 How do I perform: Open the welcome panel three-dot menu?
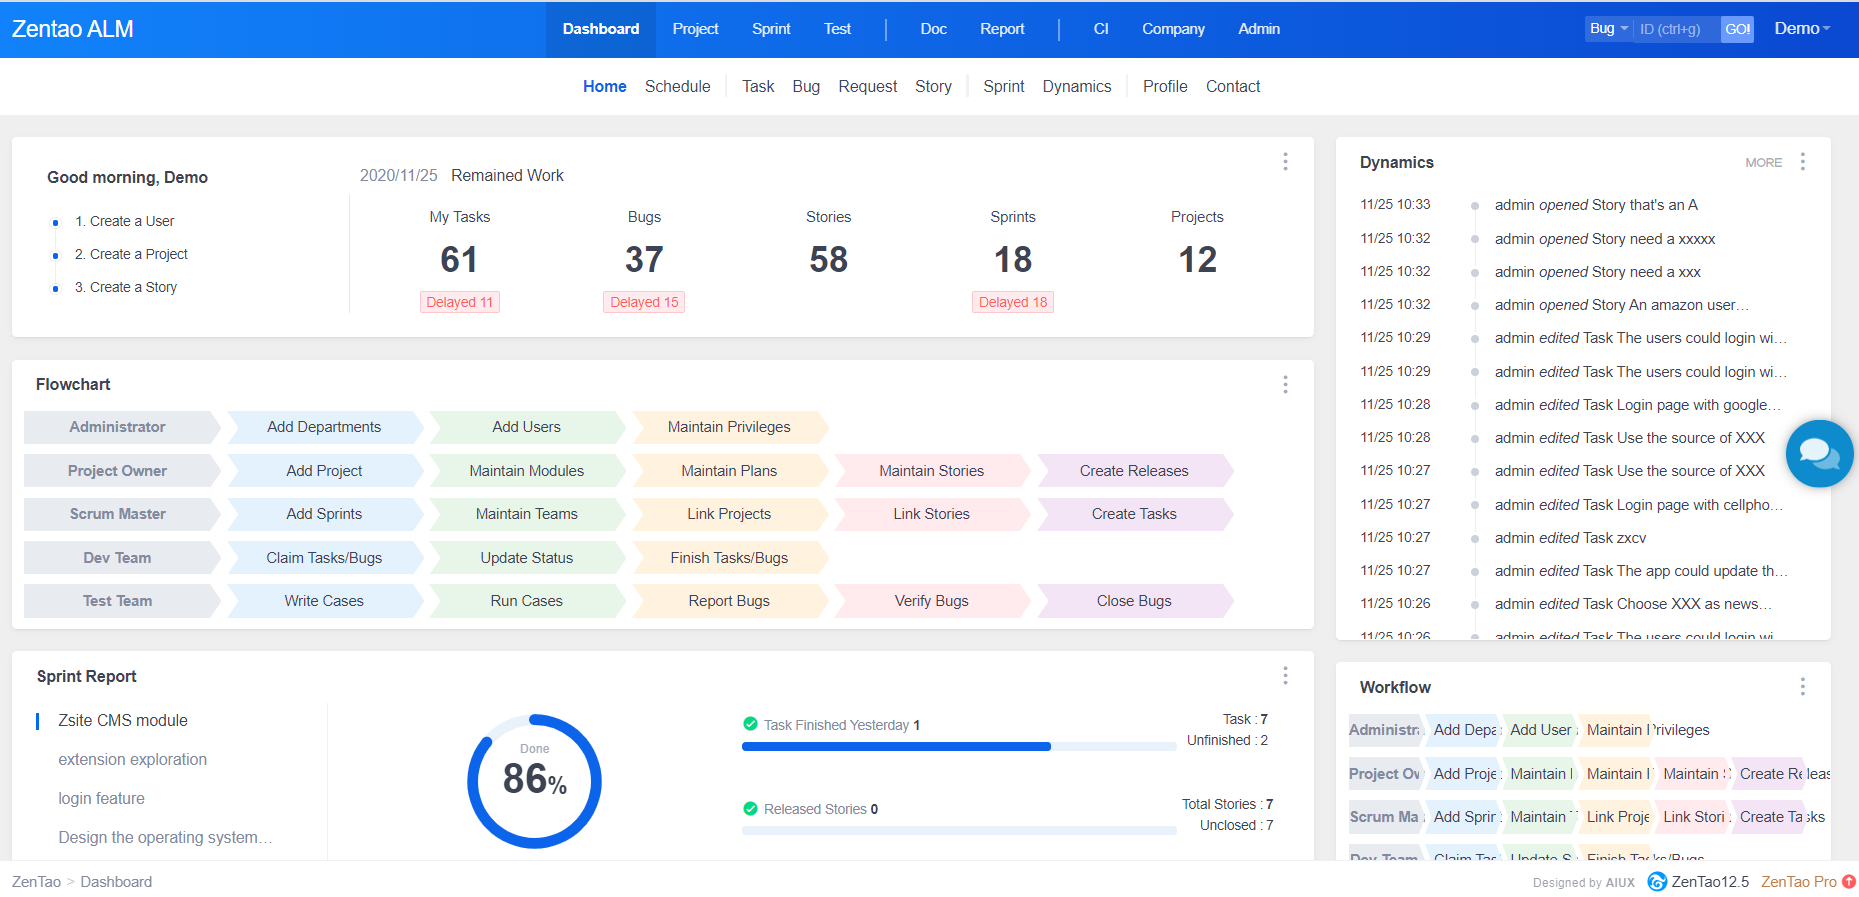pos(1285,162)
